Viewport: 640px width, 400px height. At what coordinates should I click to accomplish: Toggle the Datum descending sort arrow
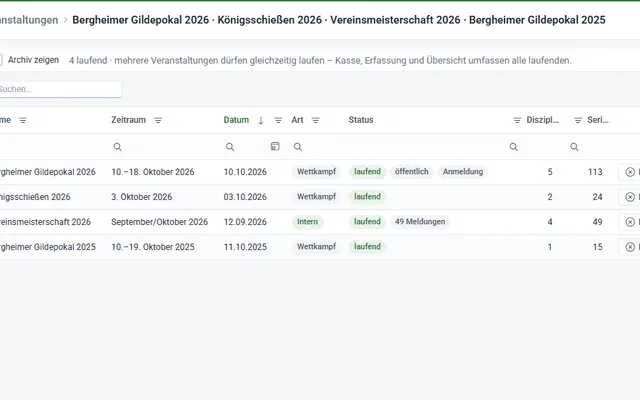[261, 120]
